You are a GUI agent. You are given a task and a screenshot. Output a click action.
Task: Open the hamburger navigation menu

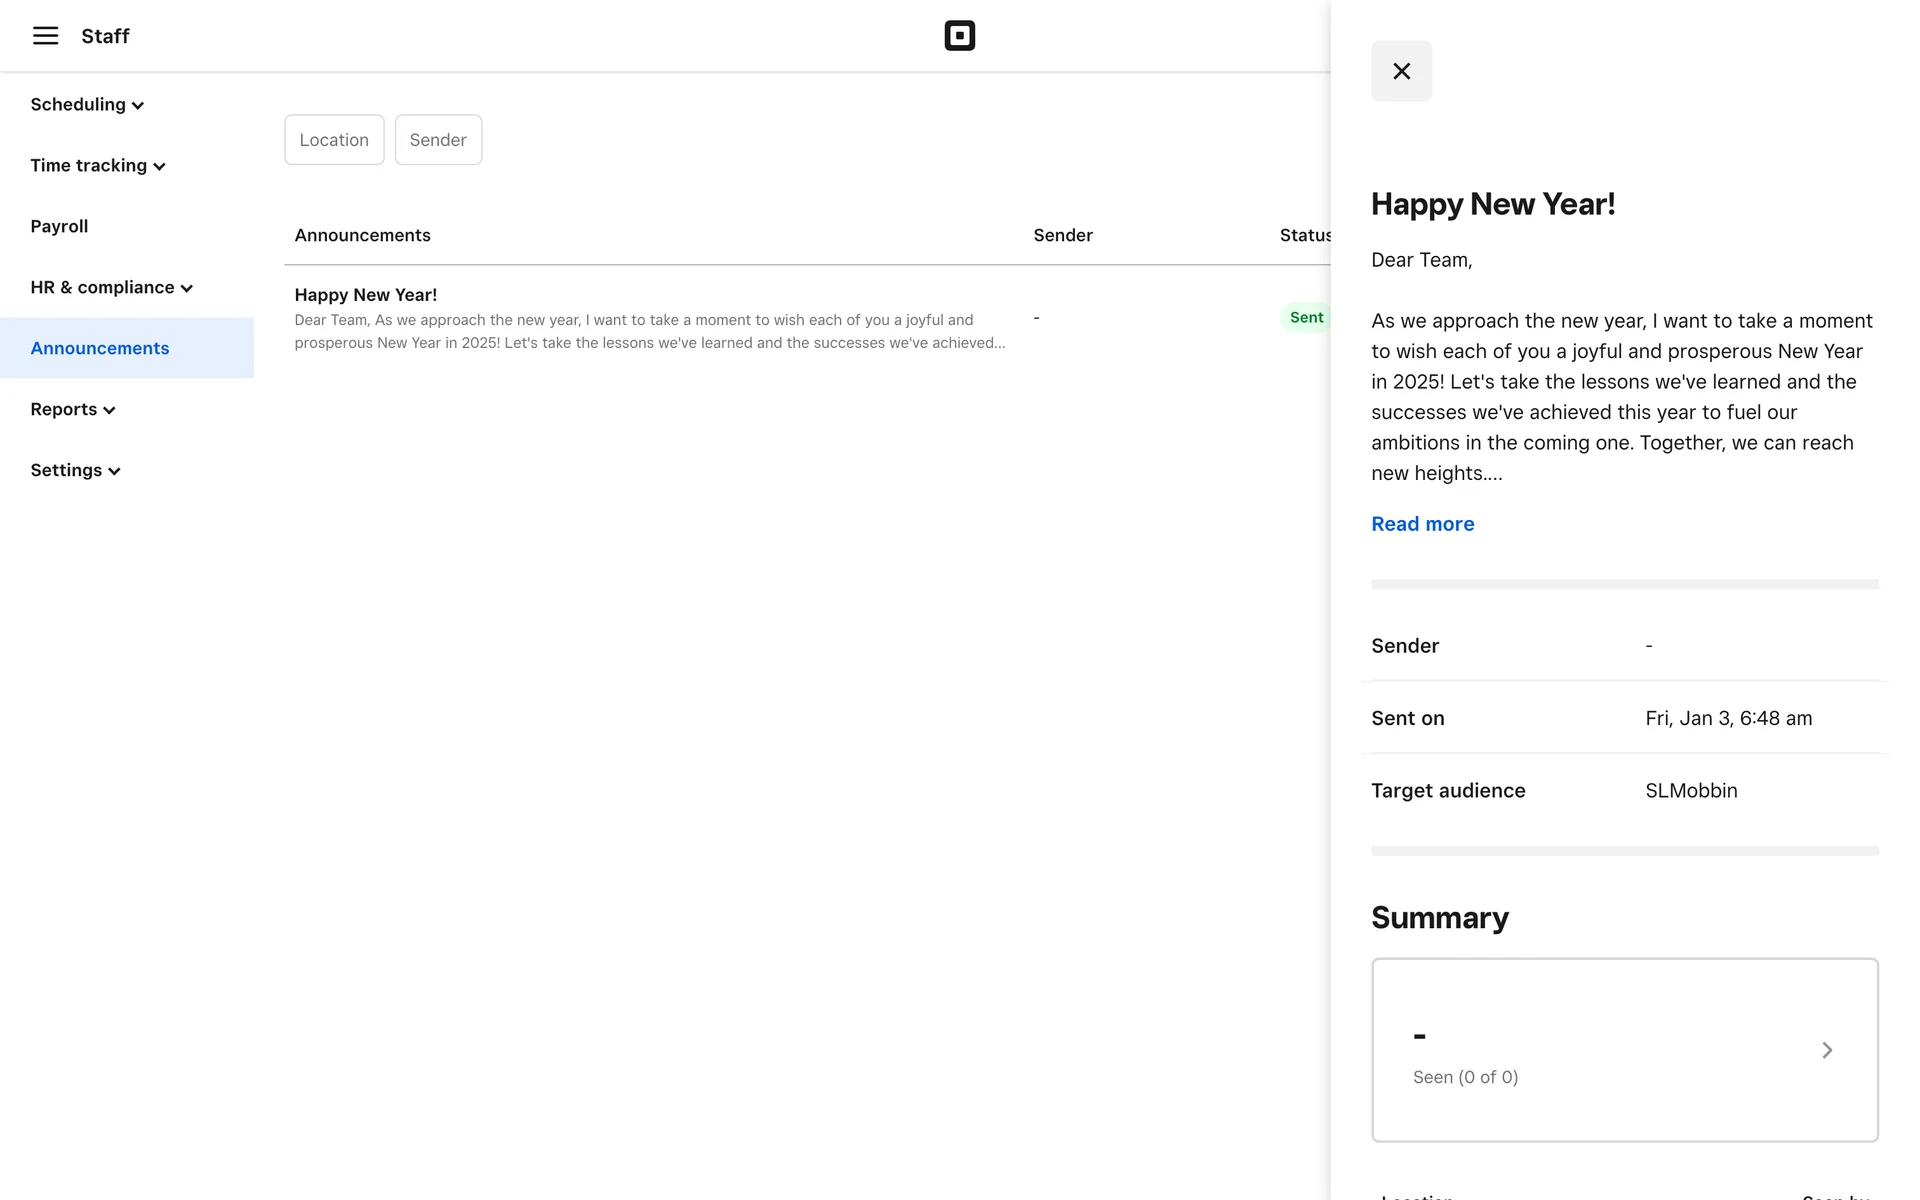[x=45, y=36]
